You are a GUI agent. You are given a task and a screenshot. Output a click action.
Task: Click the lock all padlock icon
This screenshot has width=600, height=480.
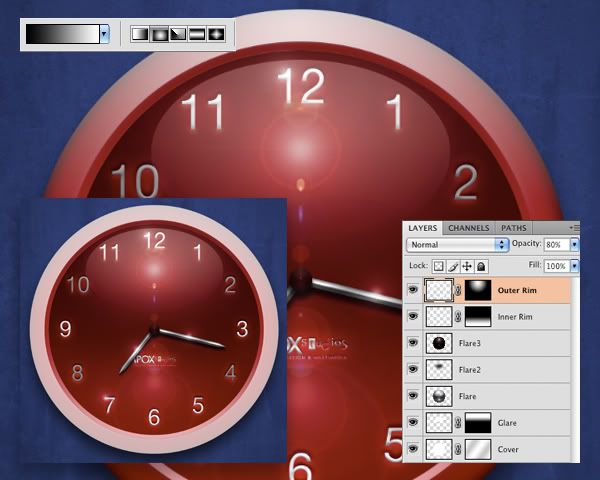tap(481, 267)
